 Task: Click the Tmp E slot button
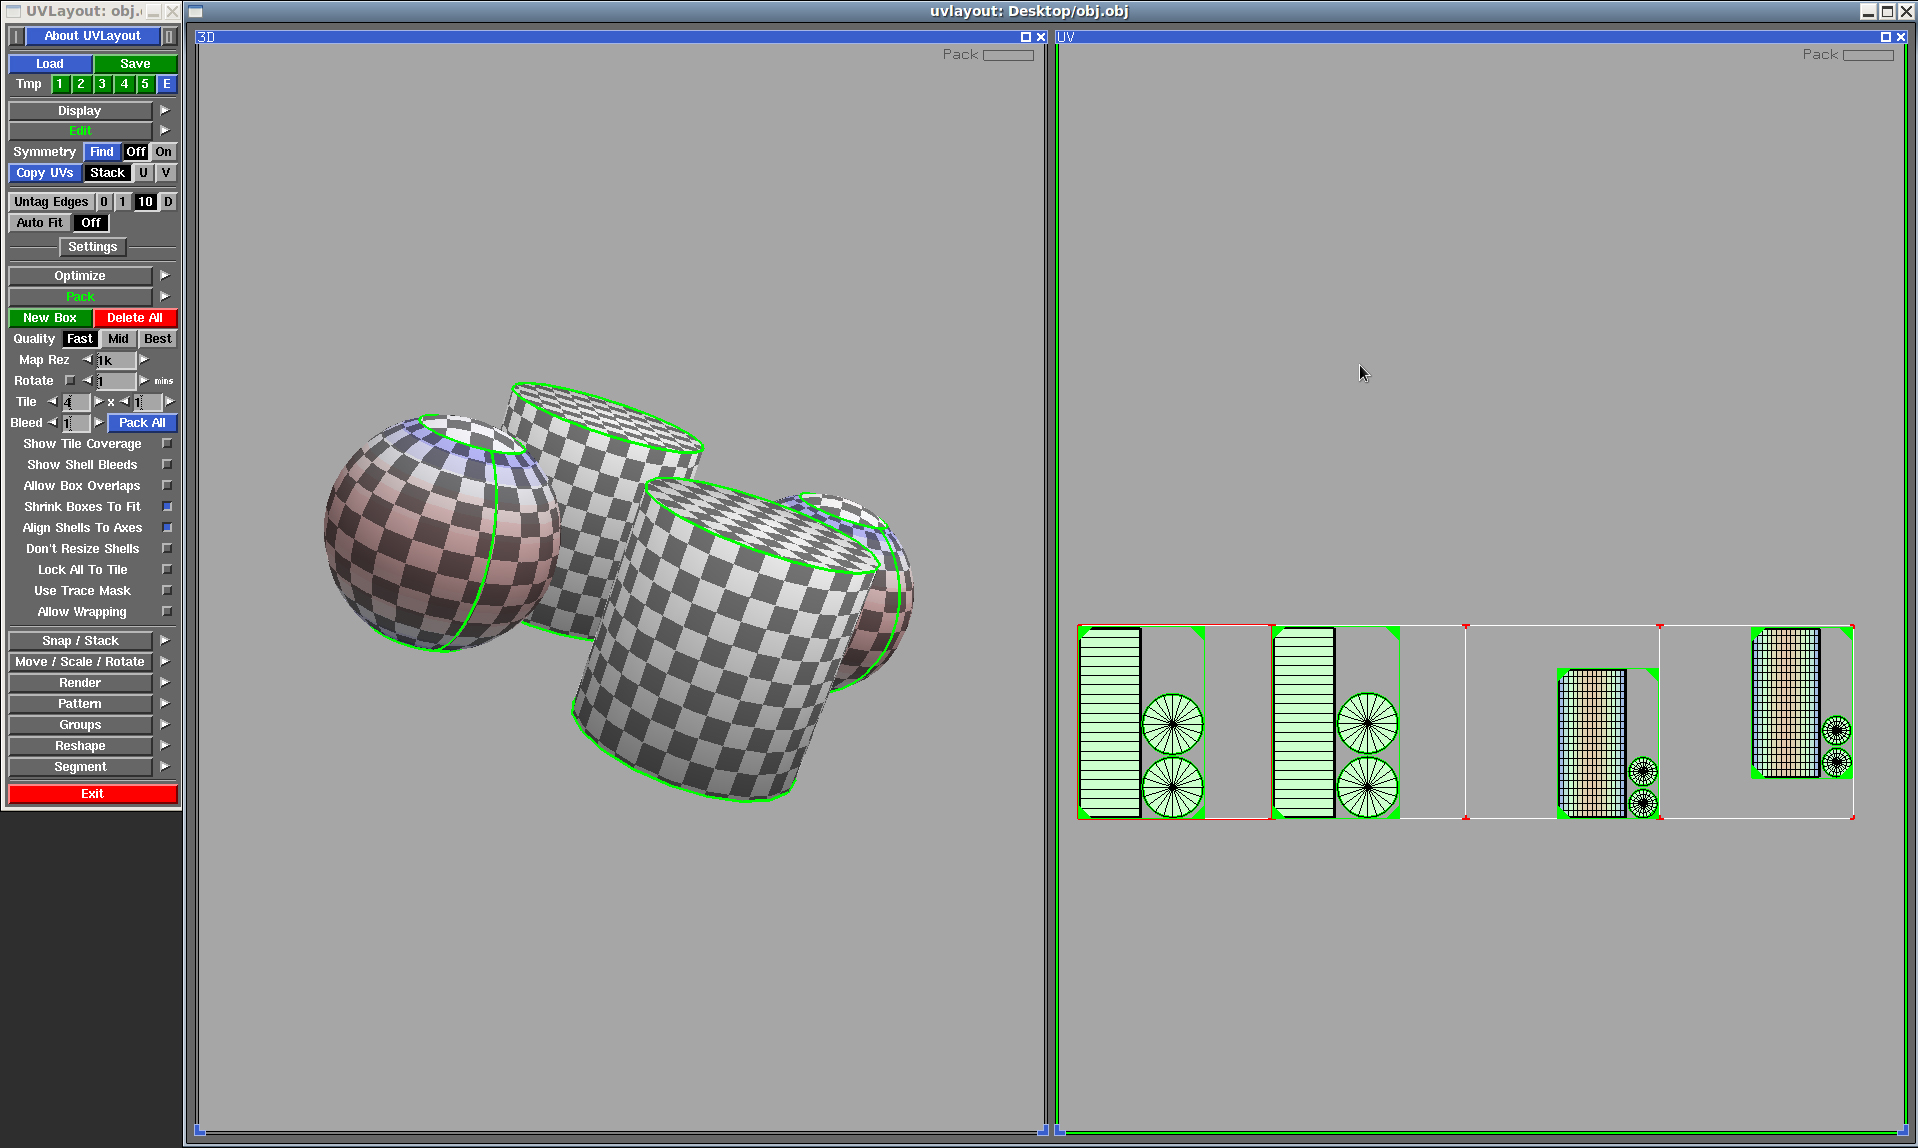pyautogui.click(x=167, y=84)
